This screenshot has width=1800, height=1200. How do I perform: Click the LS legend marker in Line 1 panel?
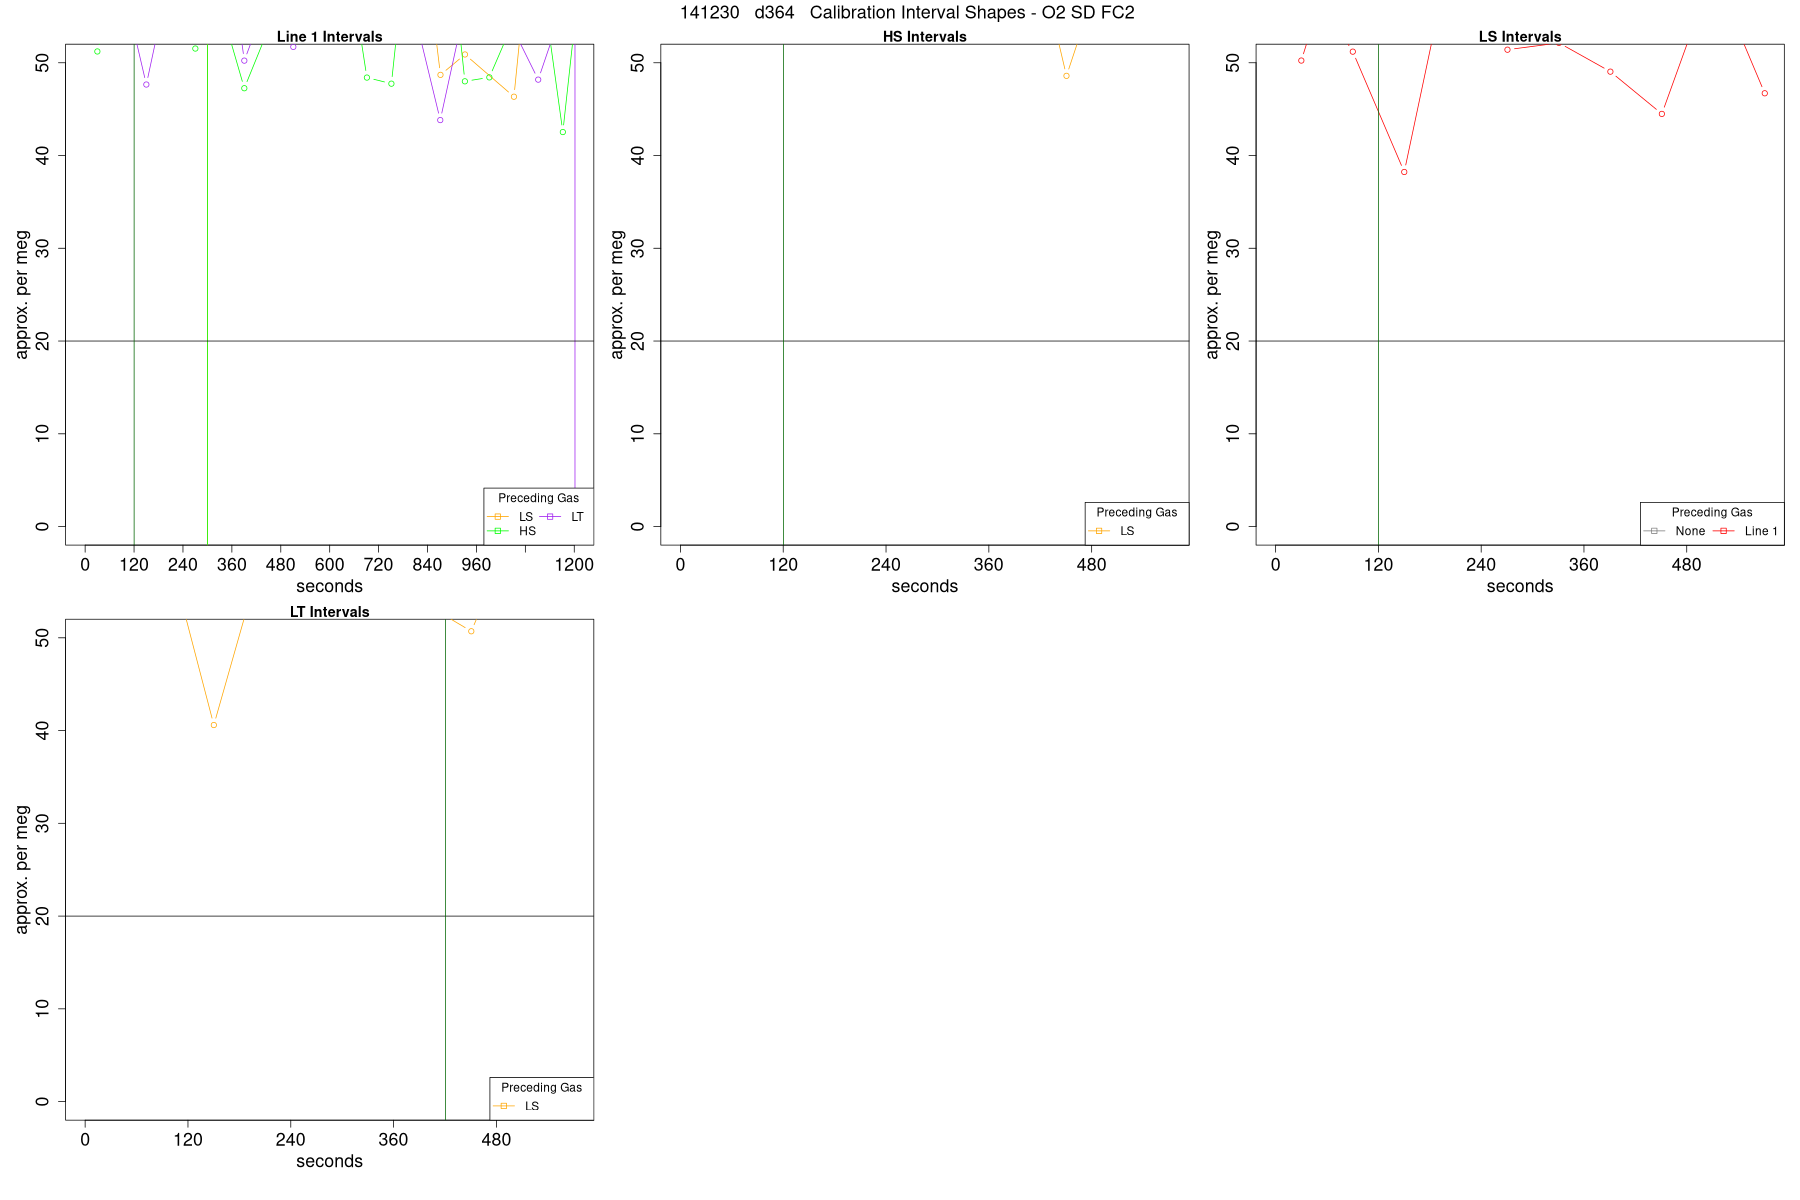(498, 517)
